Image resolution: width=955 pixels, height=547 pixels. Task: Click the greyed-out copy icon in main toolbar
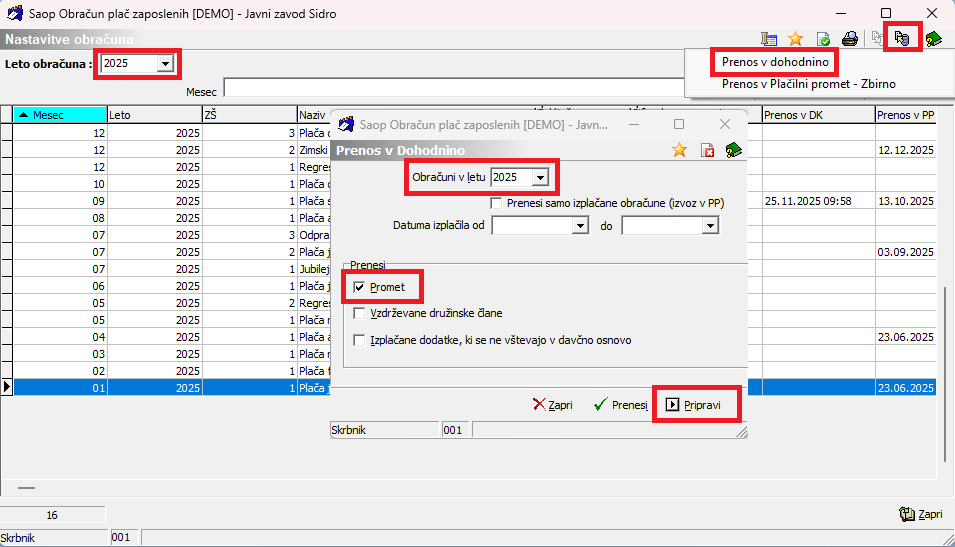pyautogui.click(x=876, y=39)
